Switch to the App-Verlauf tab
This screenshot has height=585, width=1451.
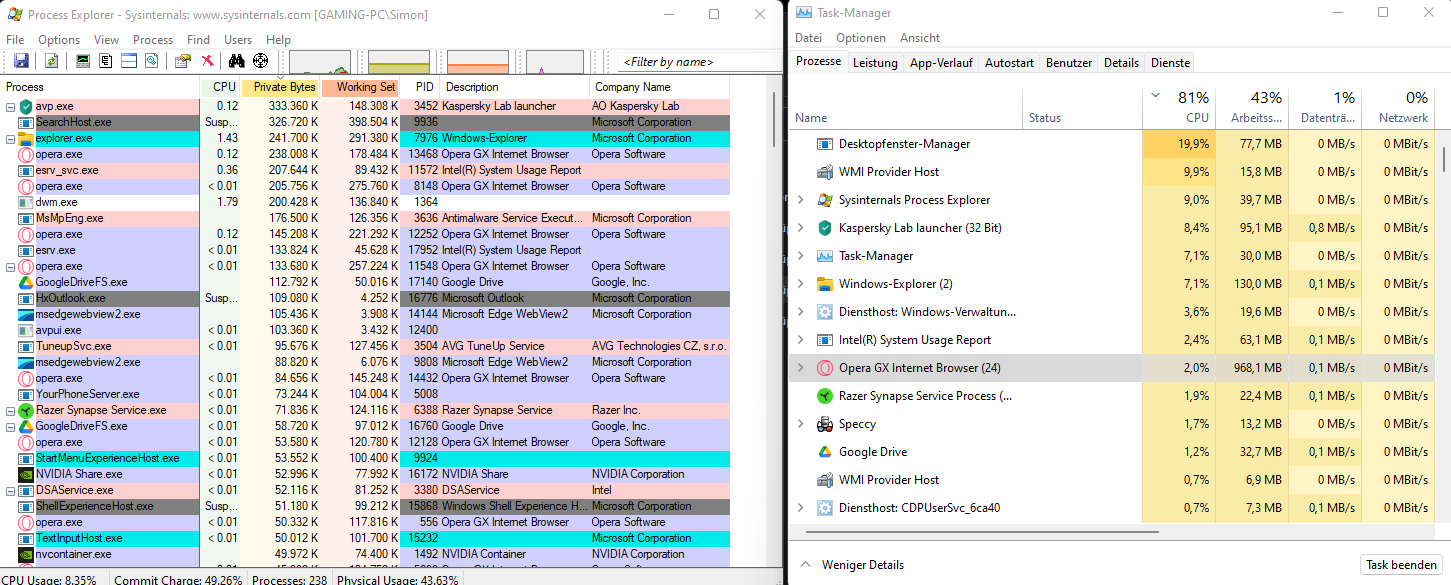[941, 63]
